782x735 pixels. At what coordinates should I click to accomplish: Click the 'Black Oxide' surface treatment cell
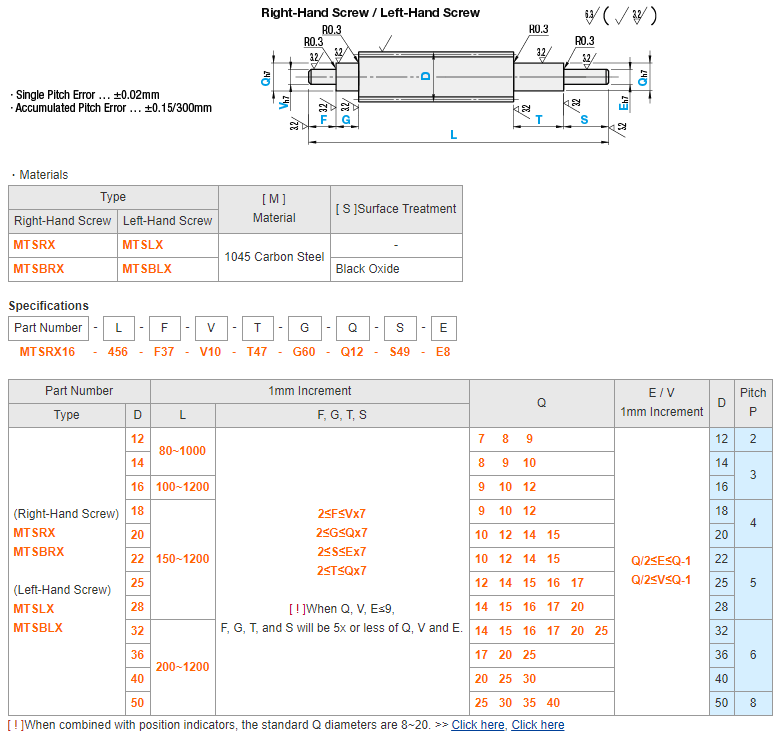click(367, 269)
